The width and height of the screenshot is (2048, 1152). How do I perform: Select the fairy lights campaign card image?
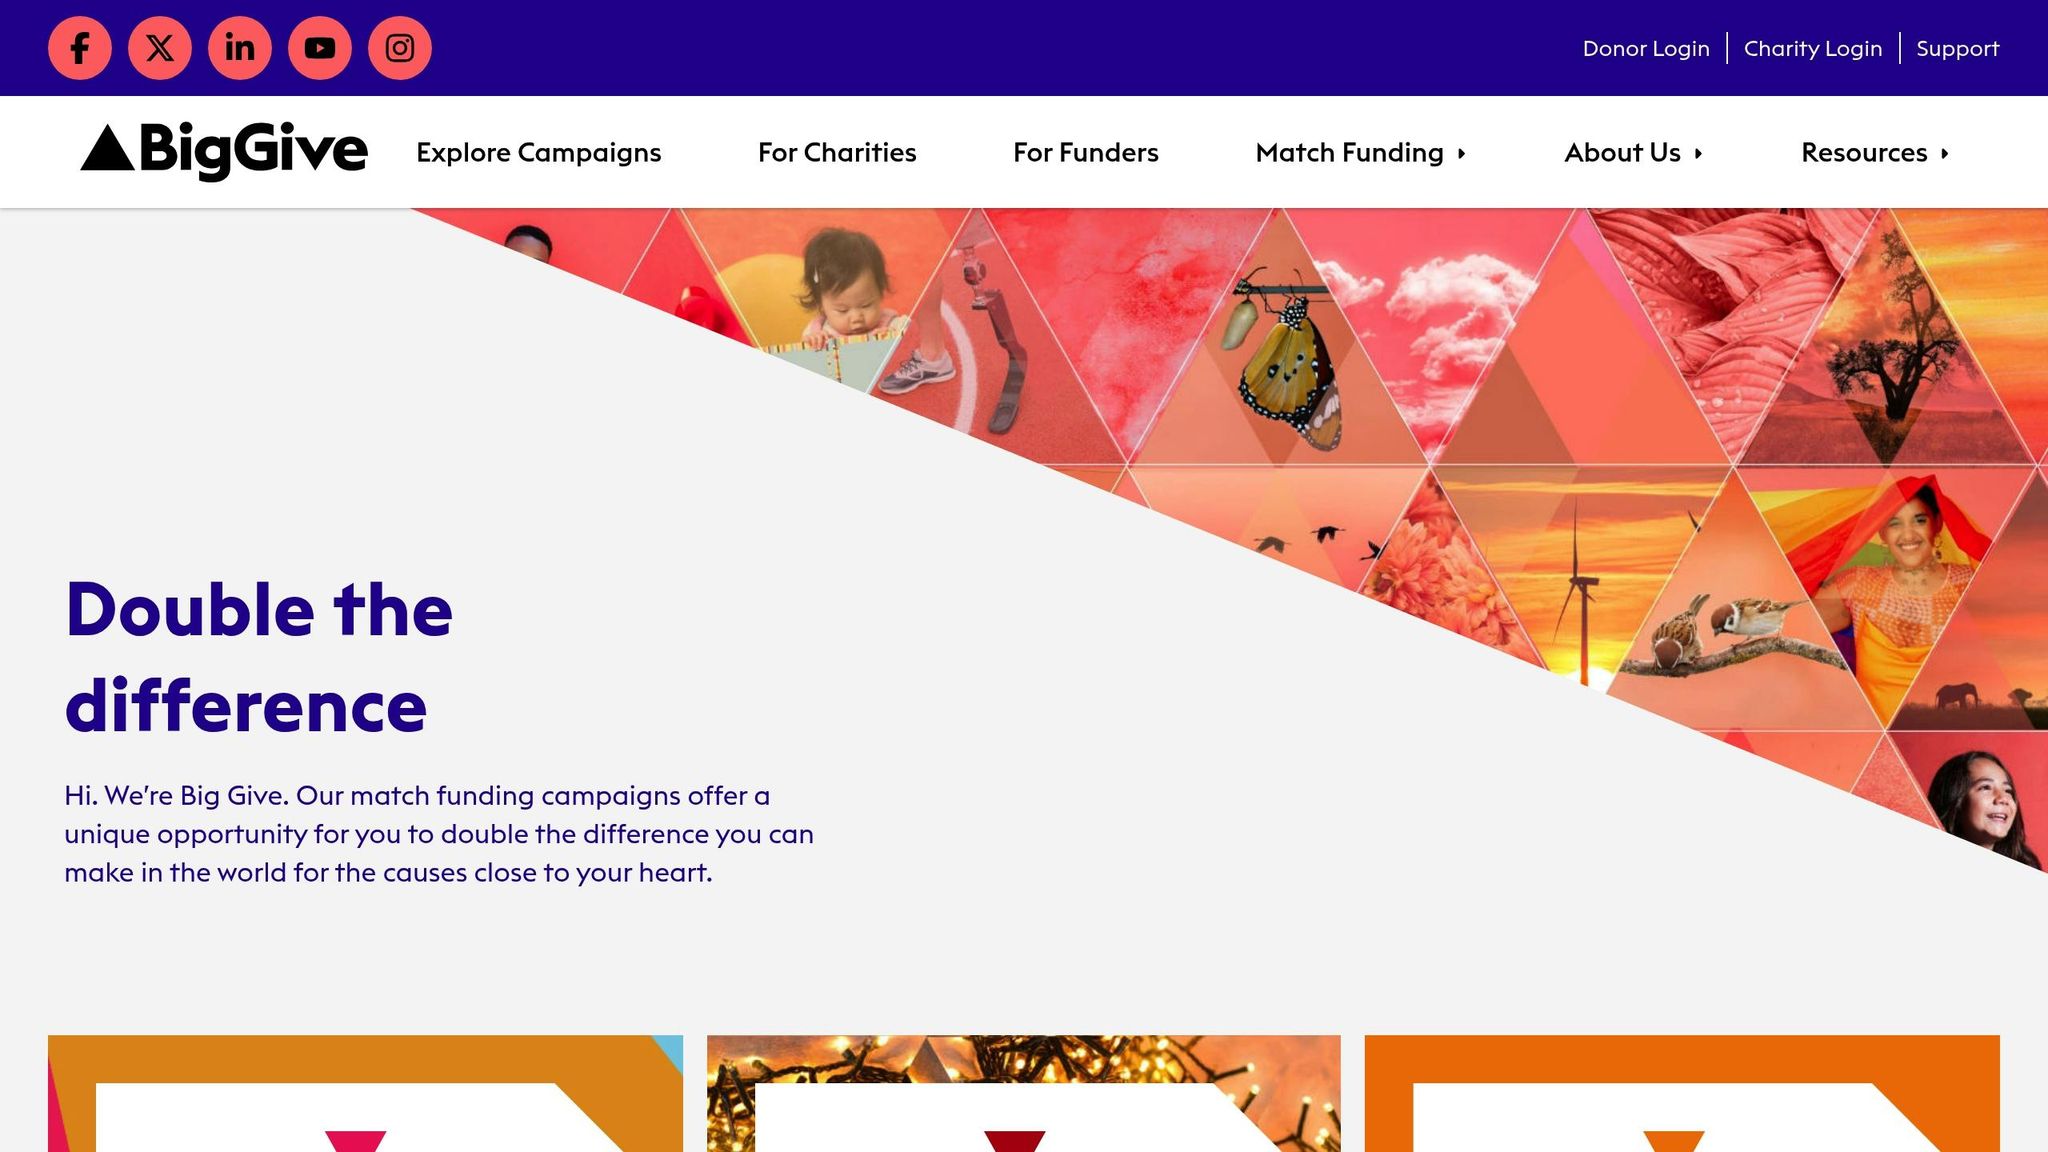click(x=1023, y=1093)
